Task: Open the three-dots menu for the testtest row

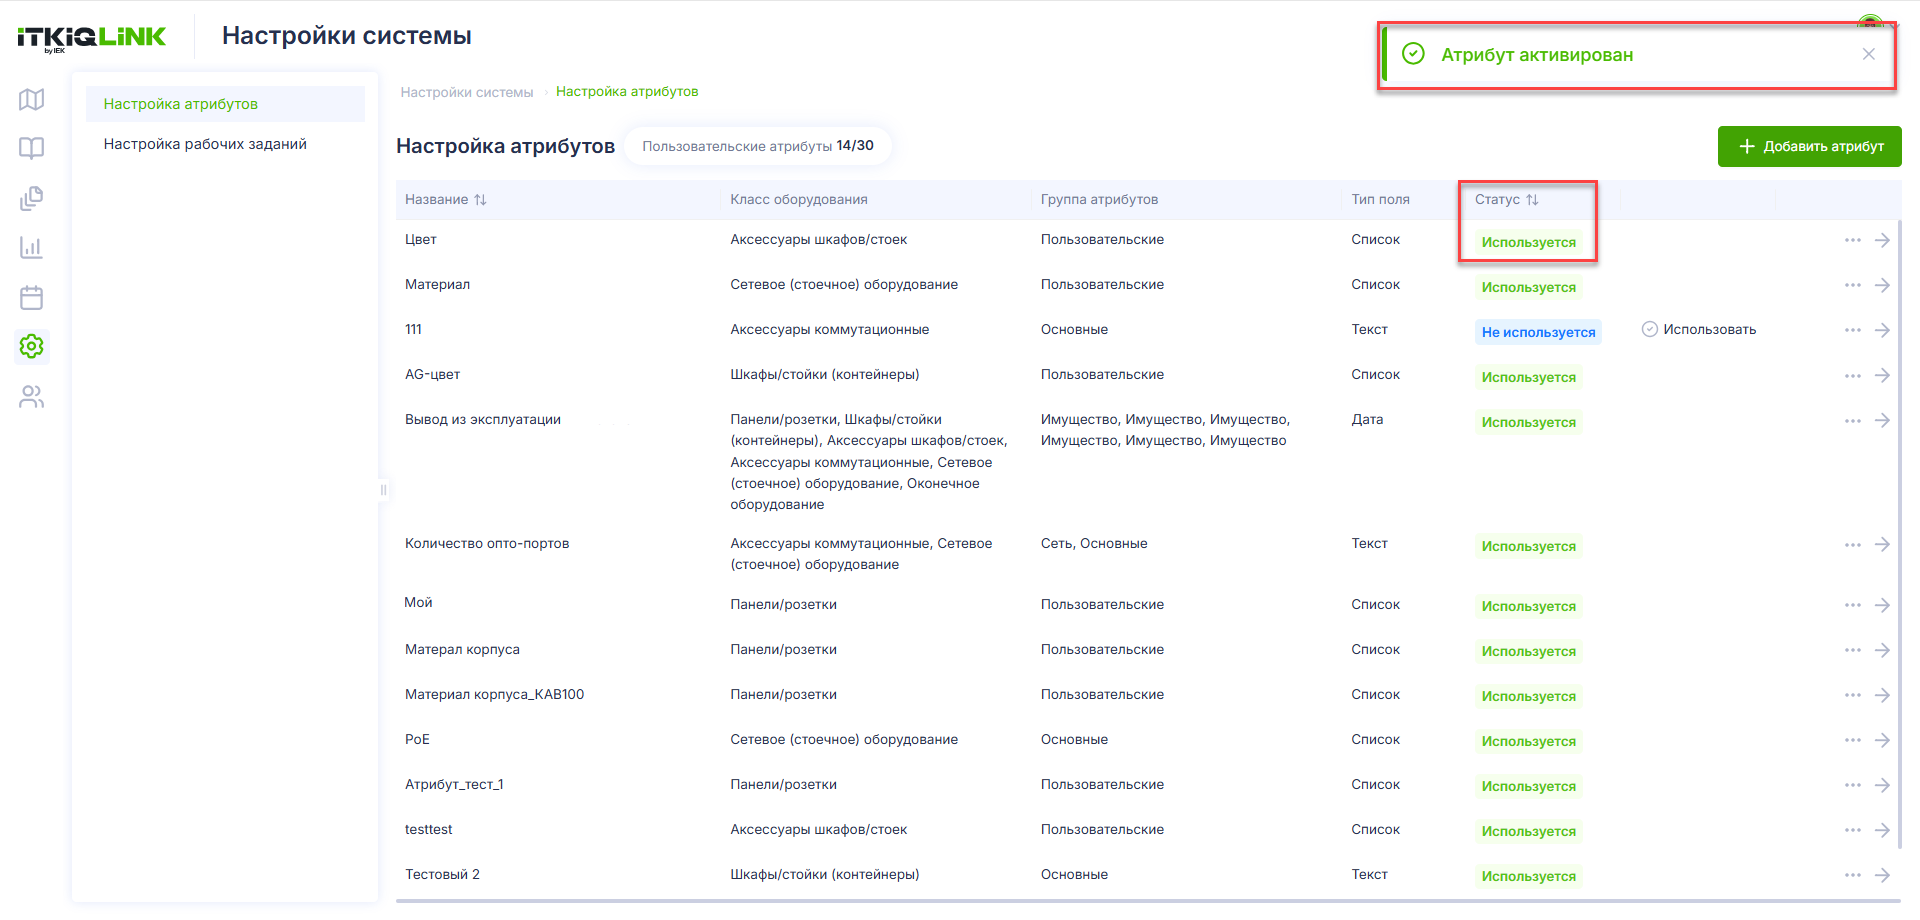Action: 1853,830
